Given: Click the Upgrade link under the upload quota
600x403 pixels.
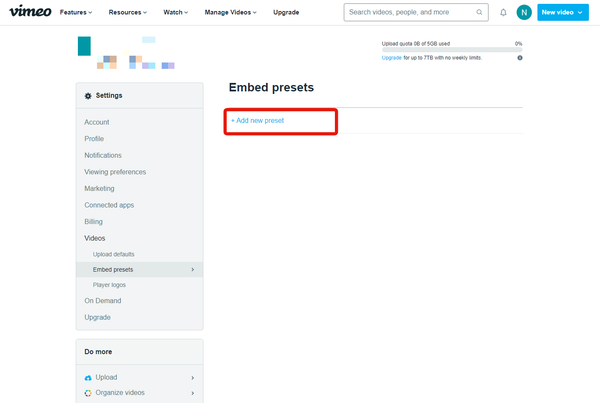Looking at the screenshot, I should point(391,58).
